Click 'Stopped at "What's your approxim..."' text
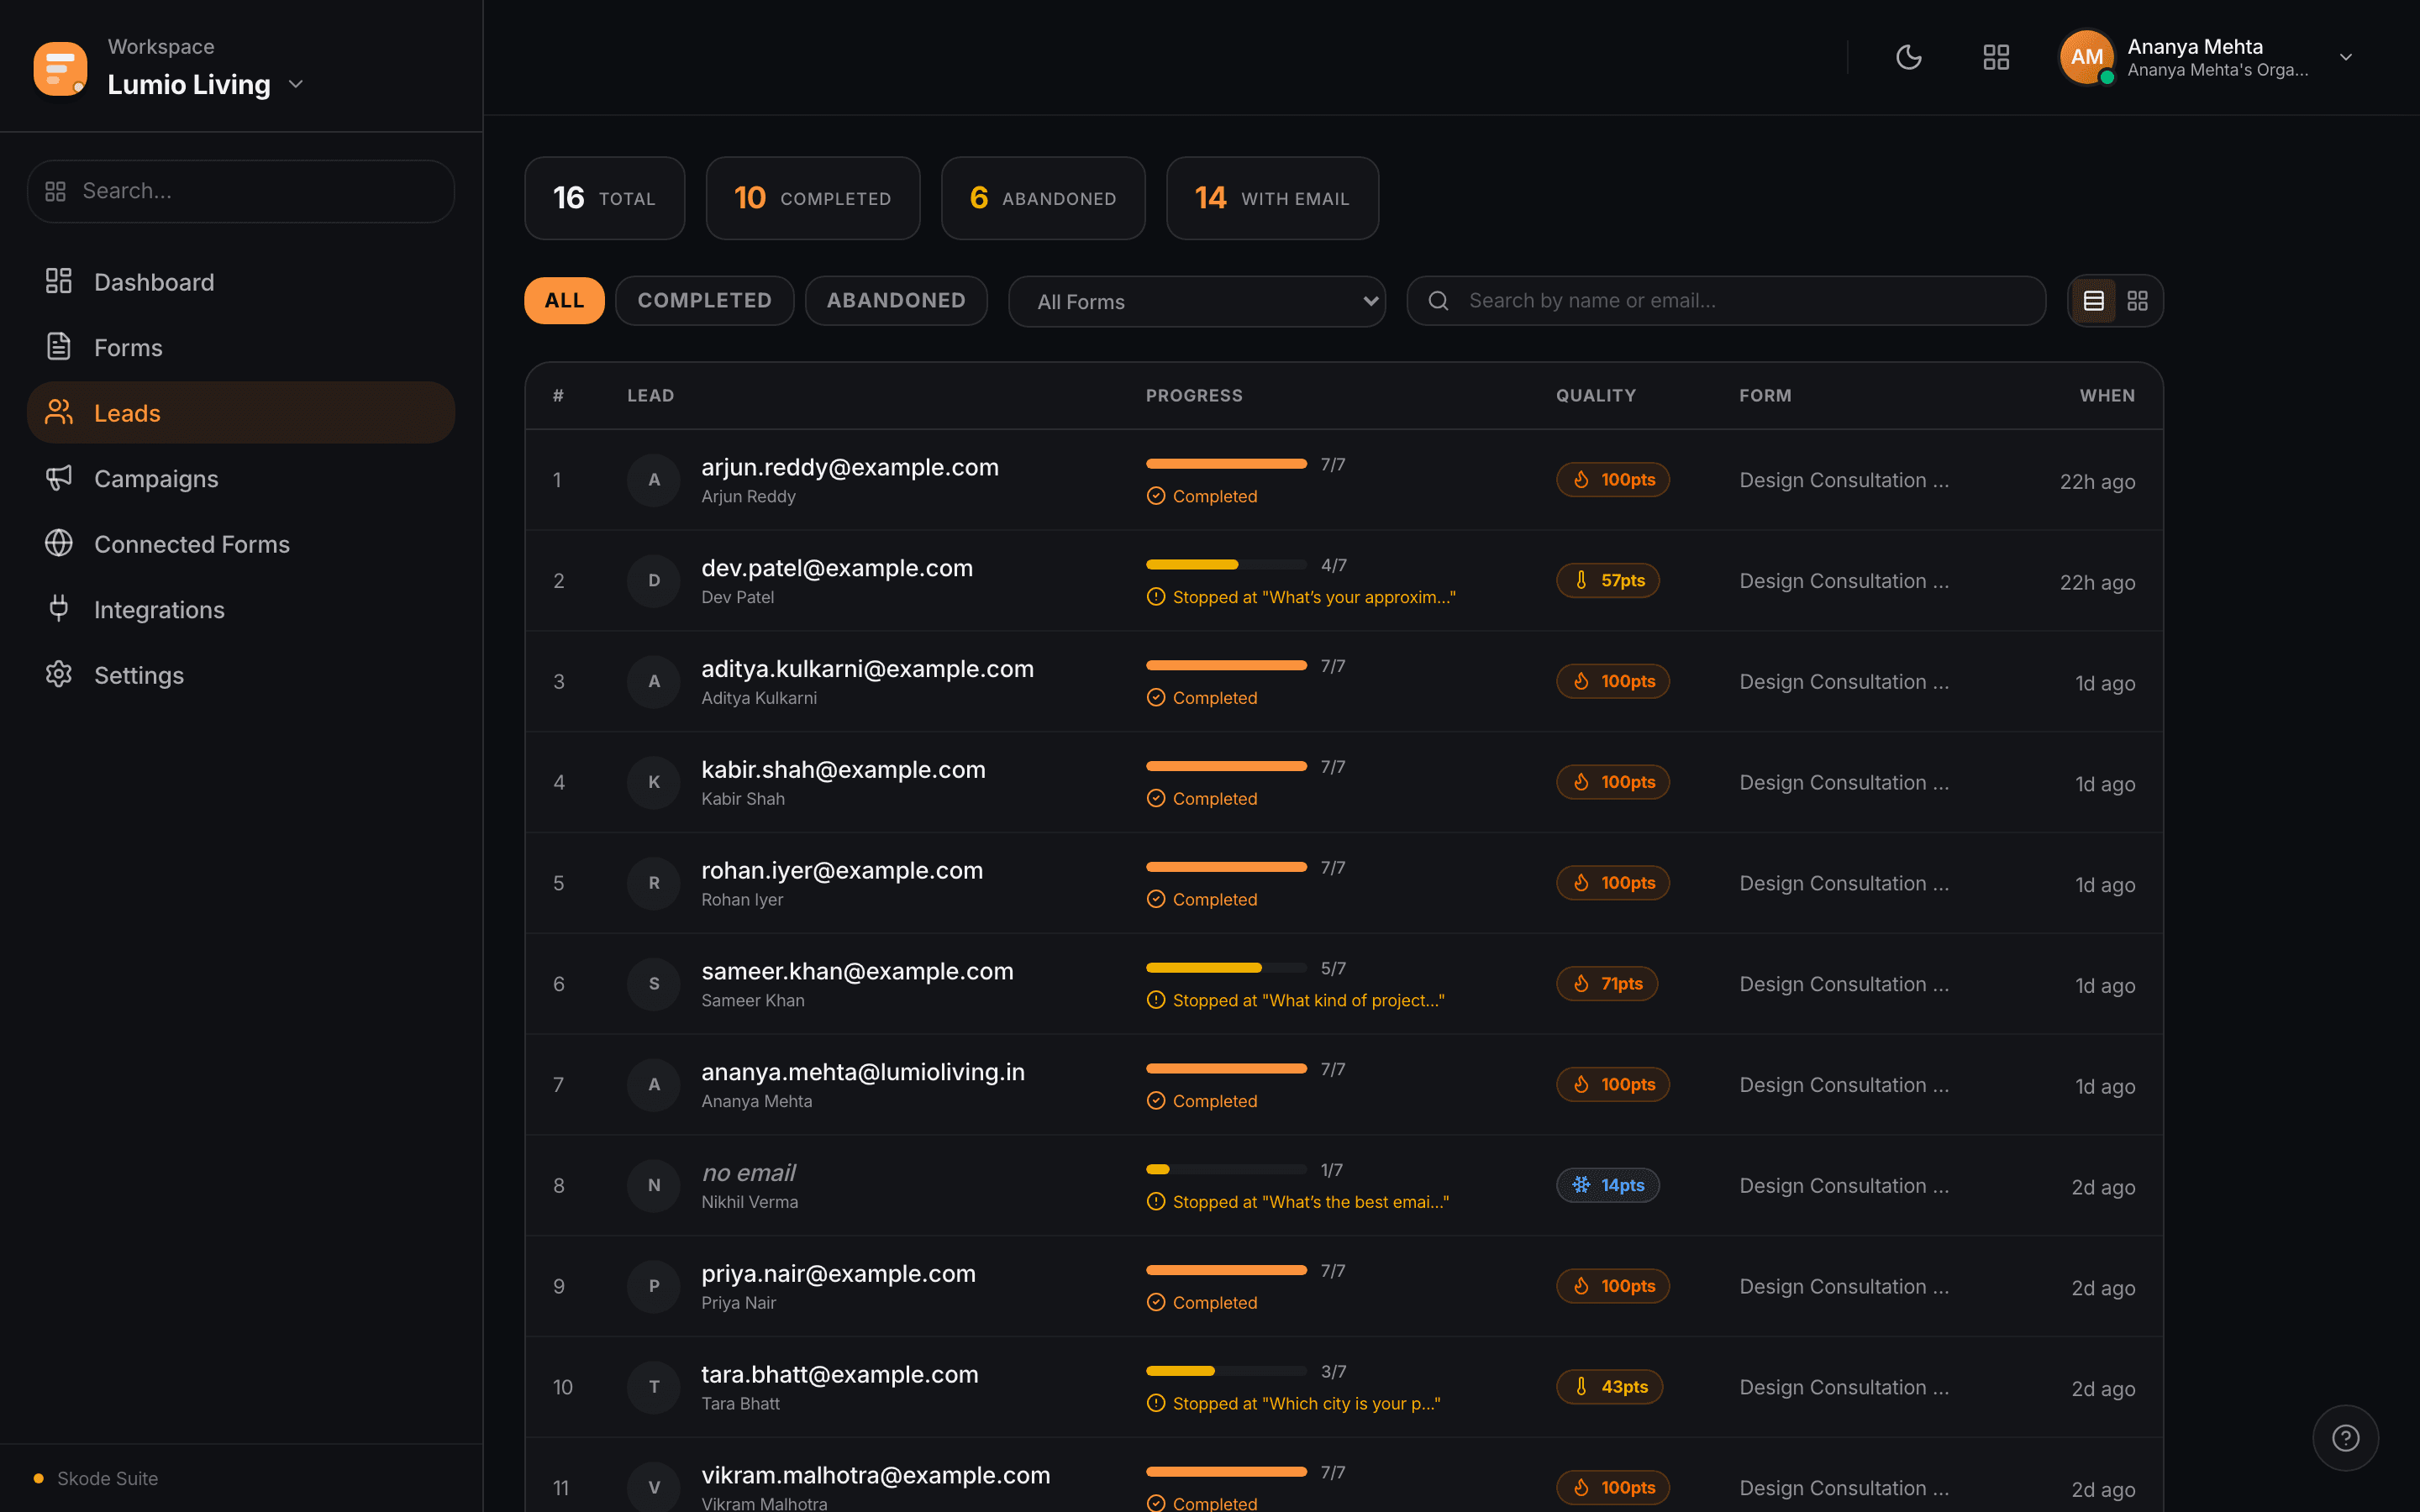Screen dimensions: 2420x1512 (x=1314, y=597)
